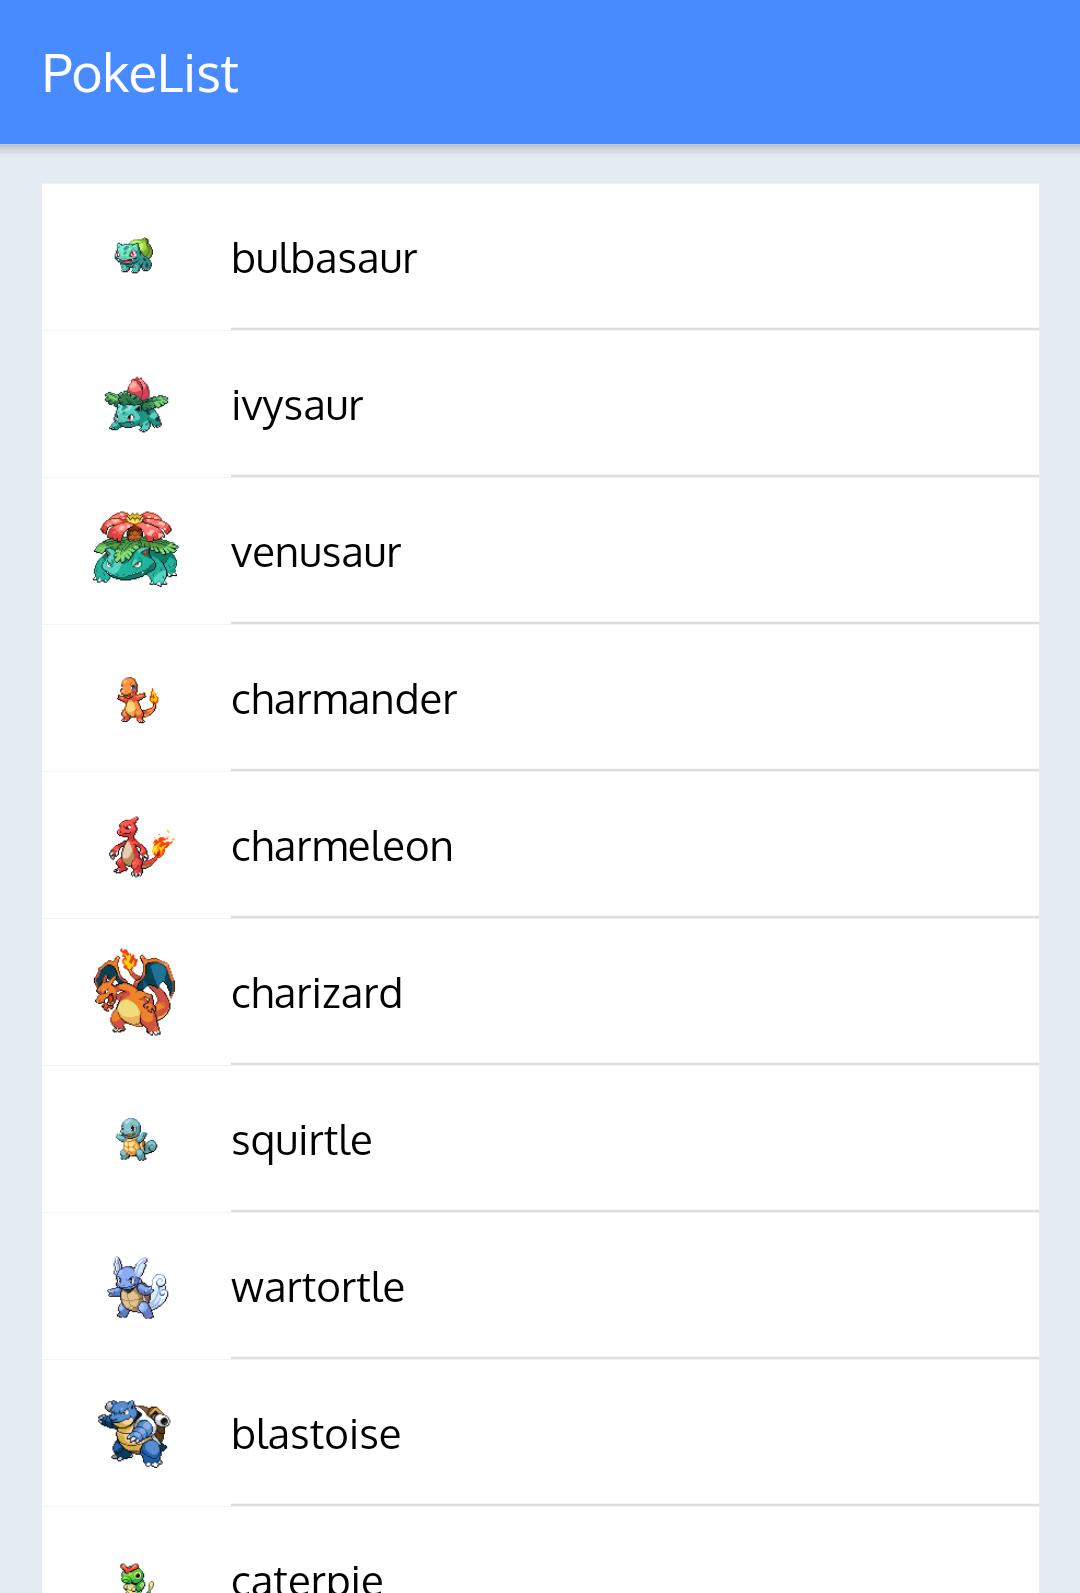Image resolution: width=1080 pixels, height=1593 pixels.
Task: Select the charmeleon name label
Action: point(342,846)
